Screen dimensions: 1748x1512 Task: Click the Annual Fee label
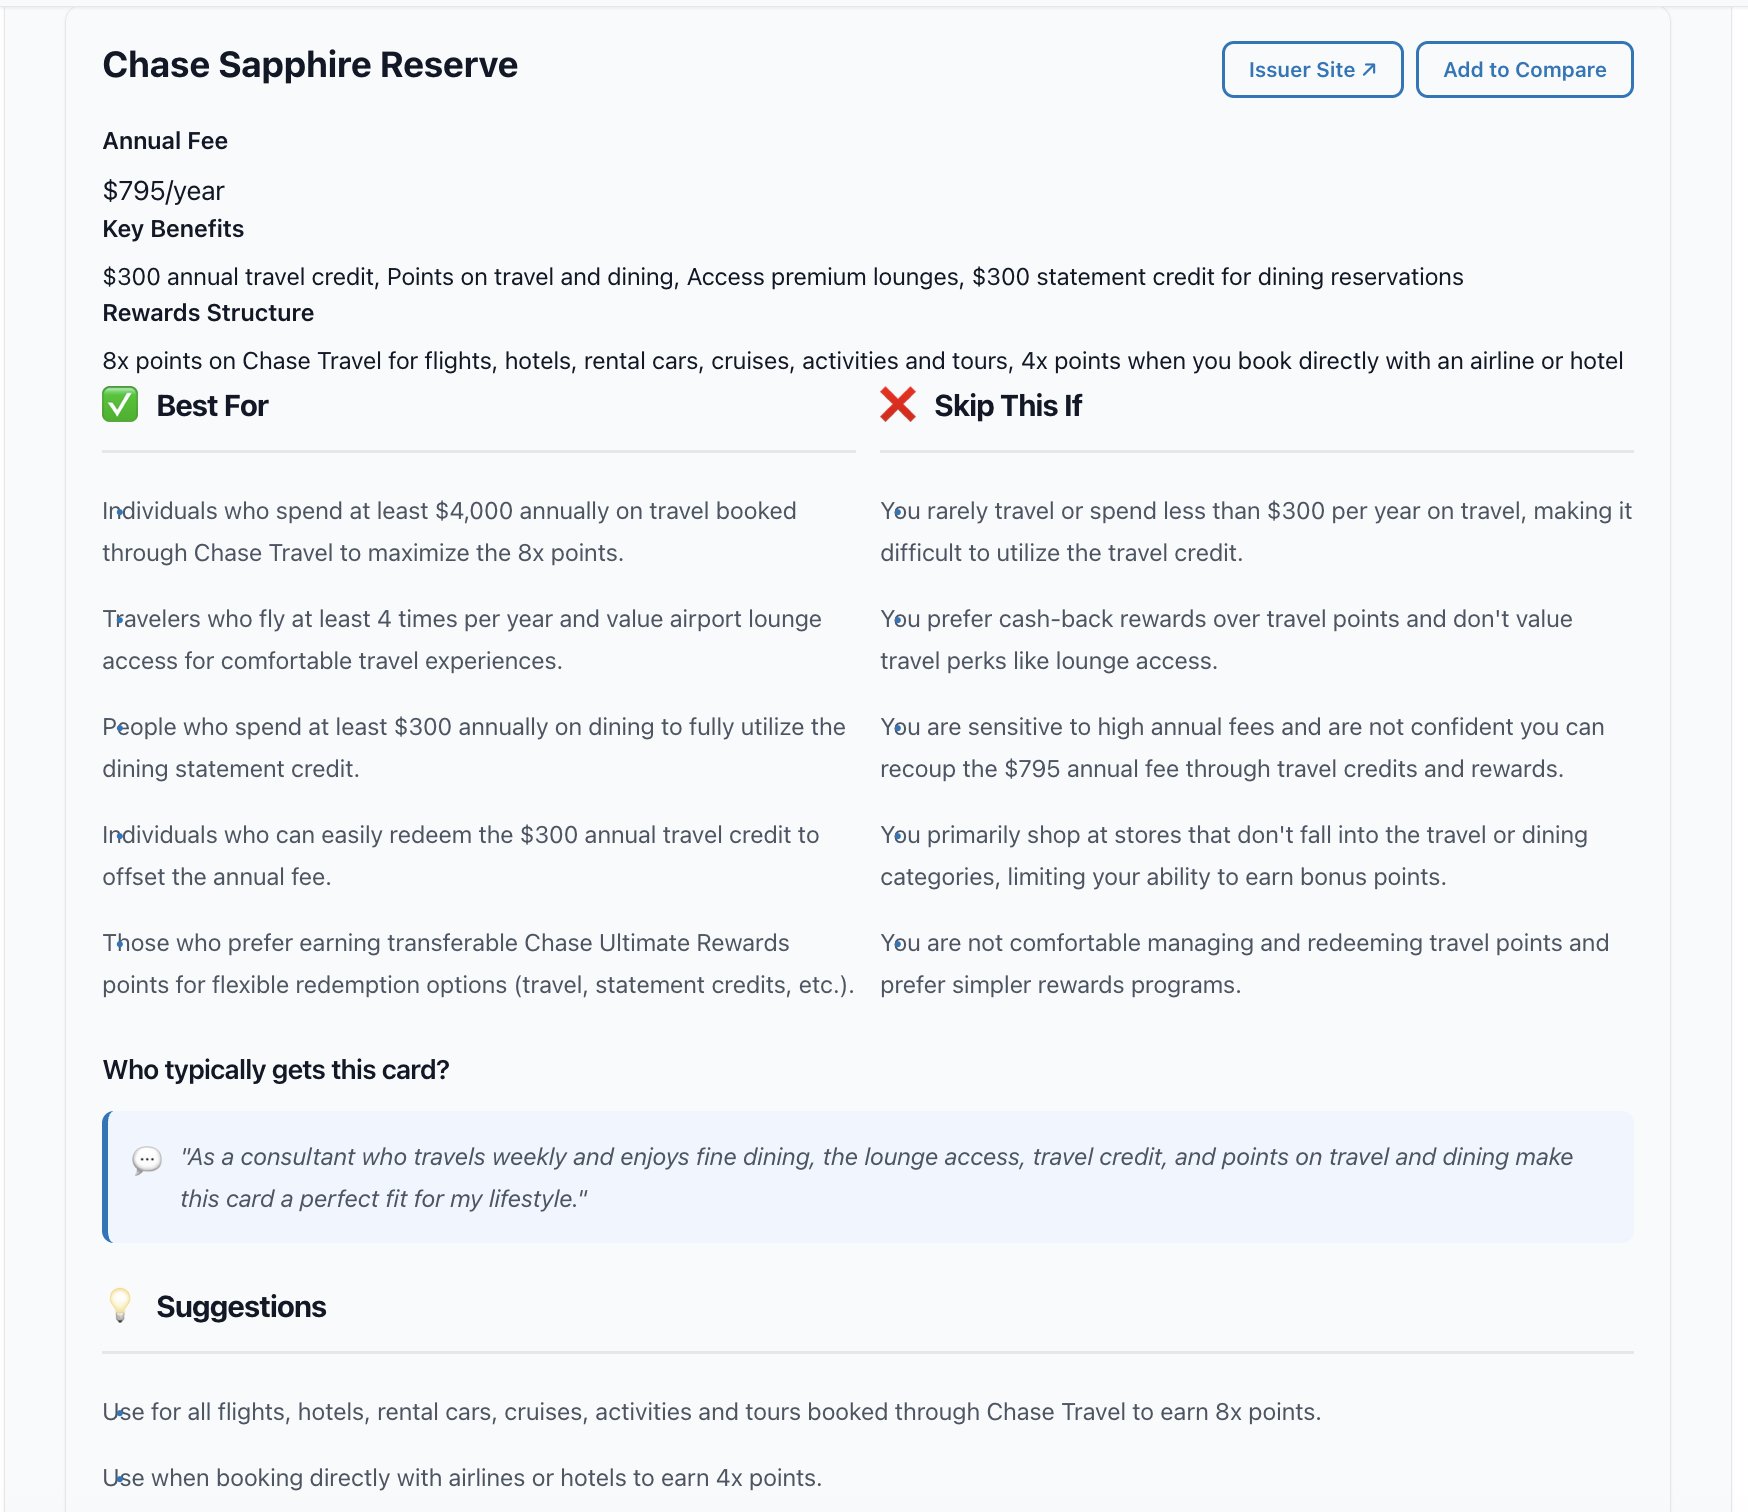coord(164,141)
